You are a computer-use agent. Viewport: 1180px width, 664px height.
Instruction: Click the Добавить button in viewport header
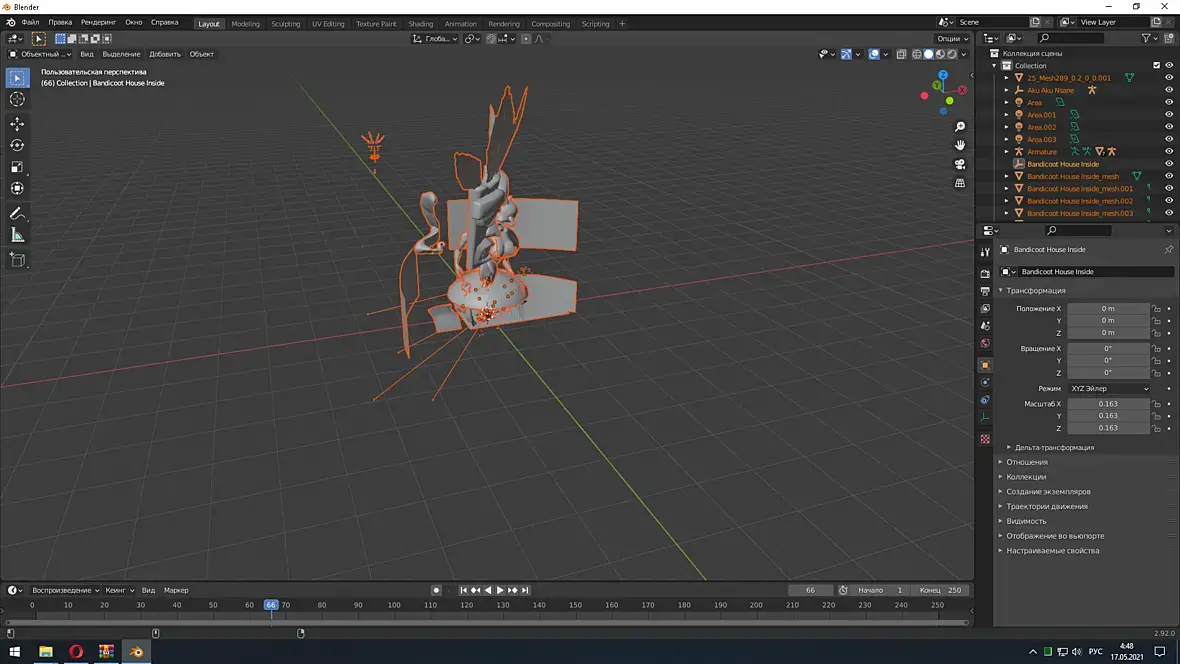[x=165, y=54]
